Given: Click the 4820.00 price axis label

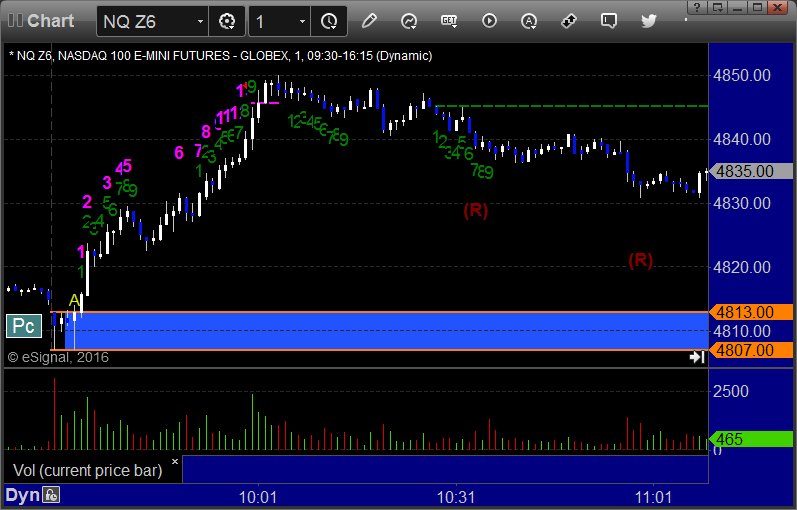Looking at the screenshot, I should (x=742, y=267).
